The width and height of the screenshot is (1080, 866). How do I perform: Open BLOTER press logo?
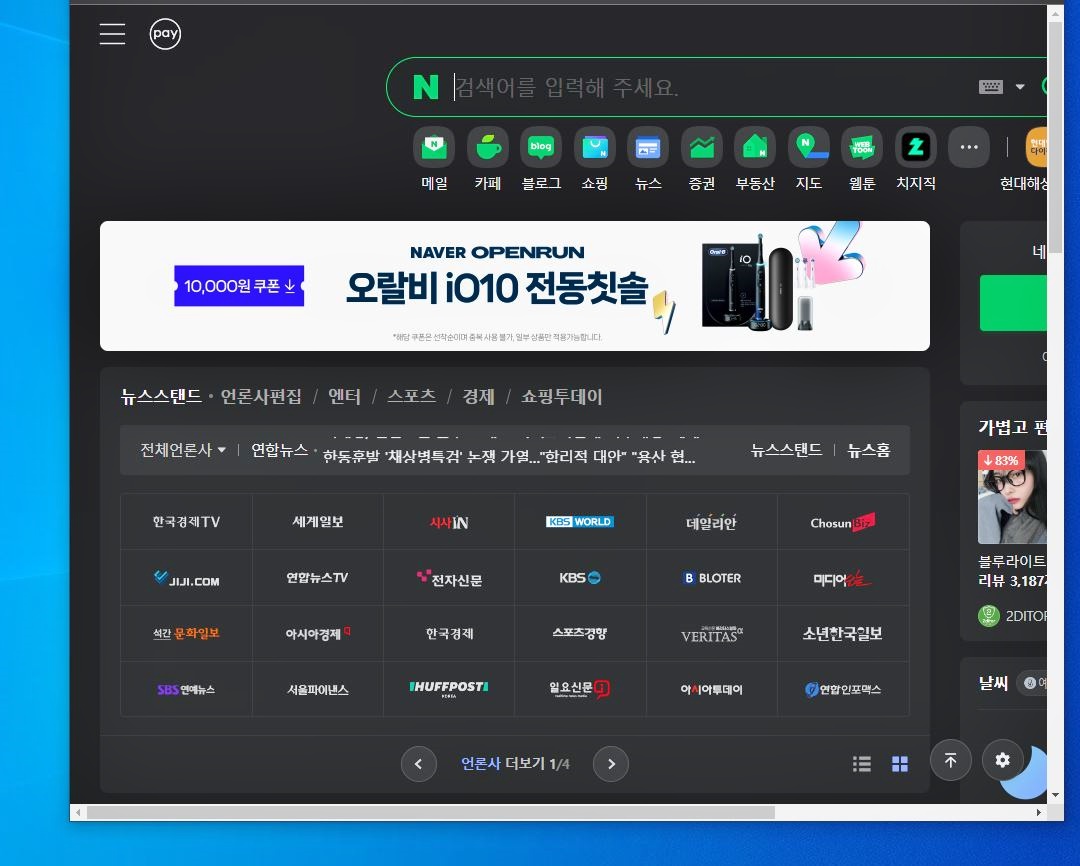712,578
